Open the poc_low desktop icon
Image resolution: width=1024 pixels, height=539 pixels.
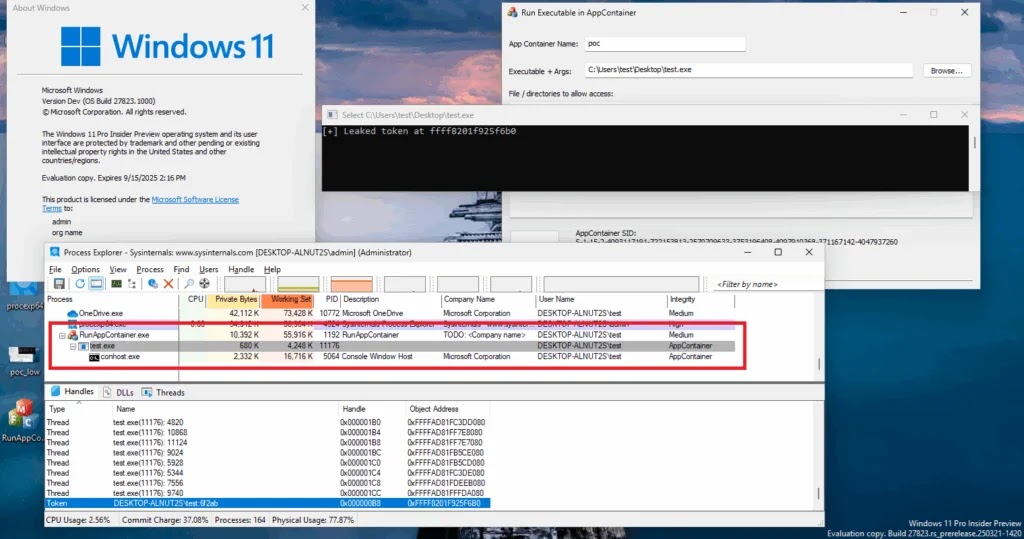pos(24,361)
